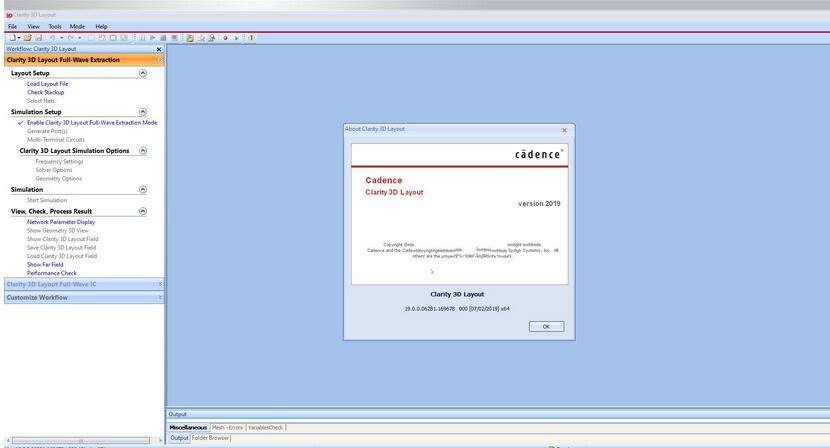Switch to the Output bottom tab

179,438
